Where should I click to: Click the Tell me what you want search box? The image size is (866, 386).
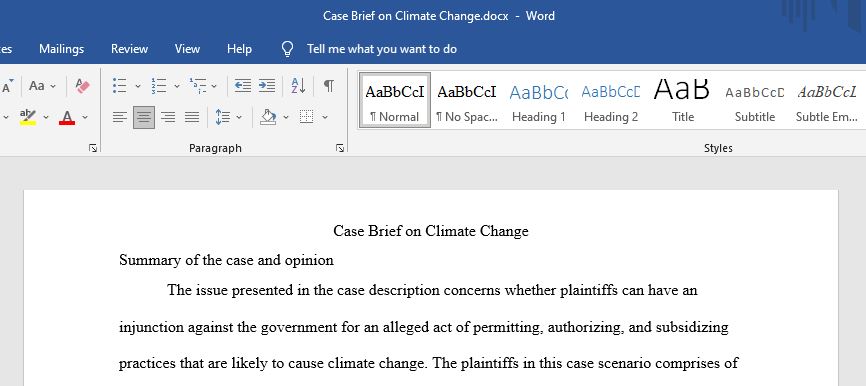[x=382, y=49]
